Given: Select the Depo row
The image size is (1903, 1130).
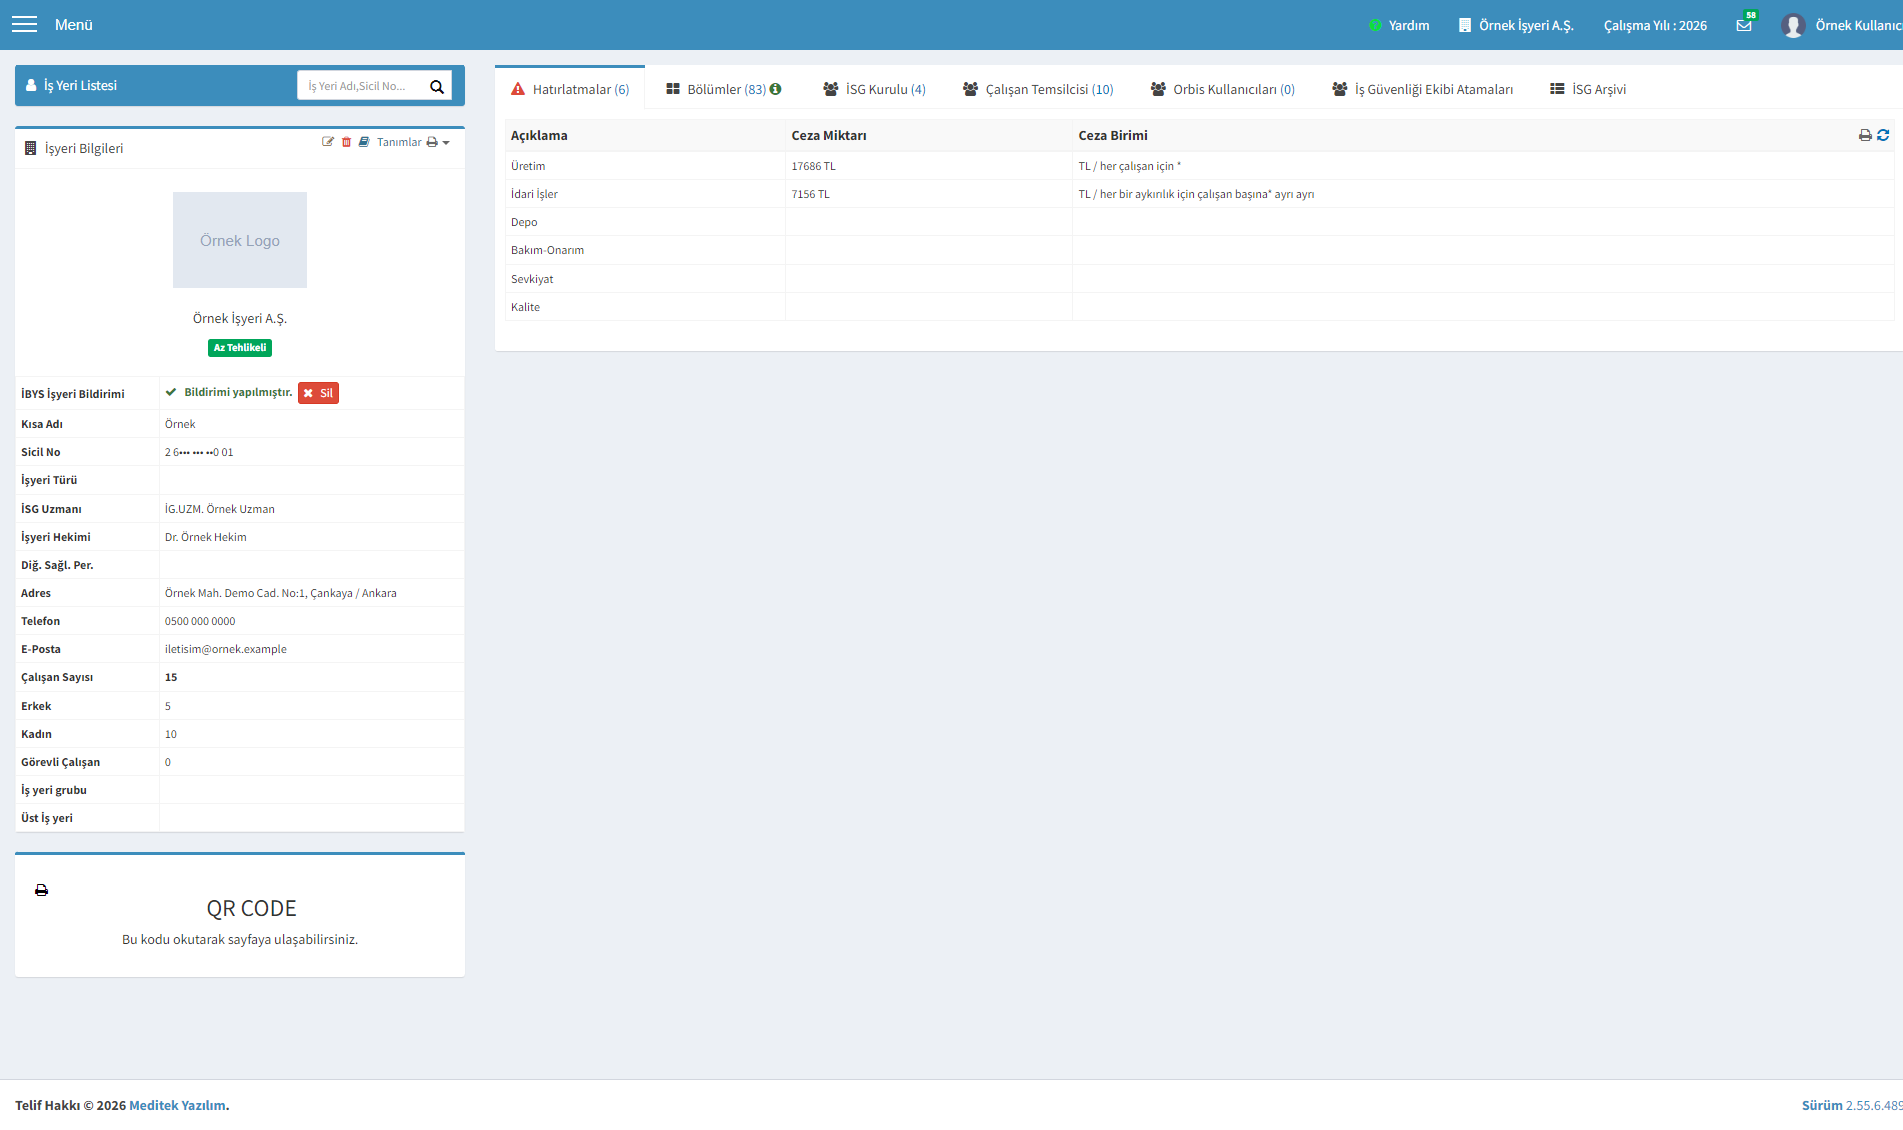Looking at the screenshot, I should (1199, 222).
